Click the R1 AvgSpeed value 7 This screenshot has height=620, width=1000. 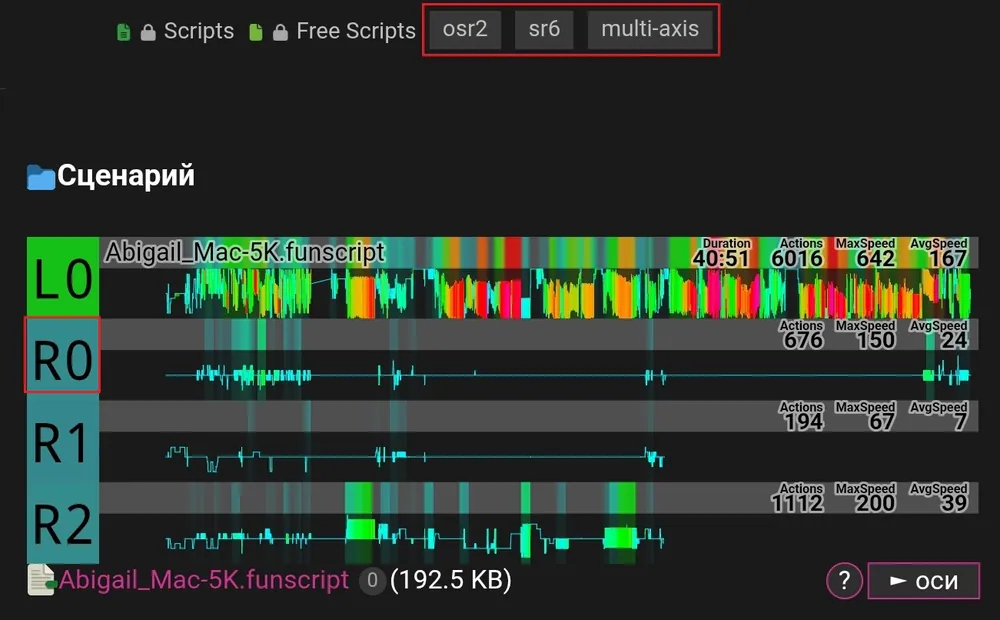tap(961, 422)
